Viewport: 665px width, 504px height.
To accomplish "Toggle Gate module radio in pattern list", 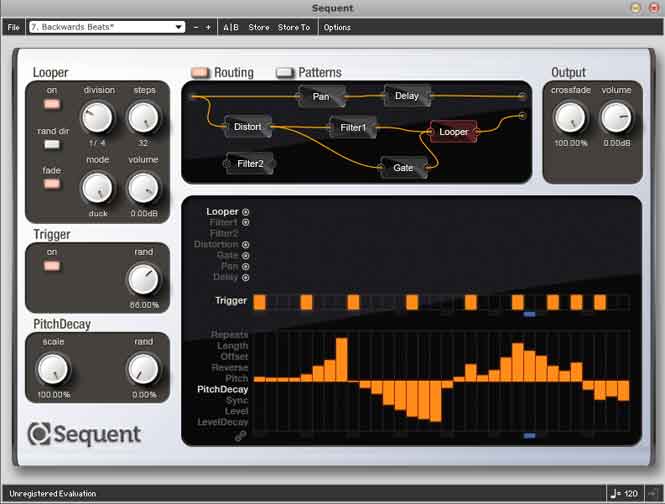I will [246, 256].
